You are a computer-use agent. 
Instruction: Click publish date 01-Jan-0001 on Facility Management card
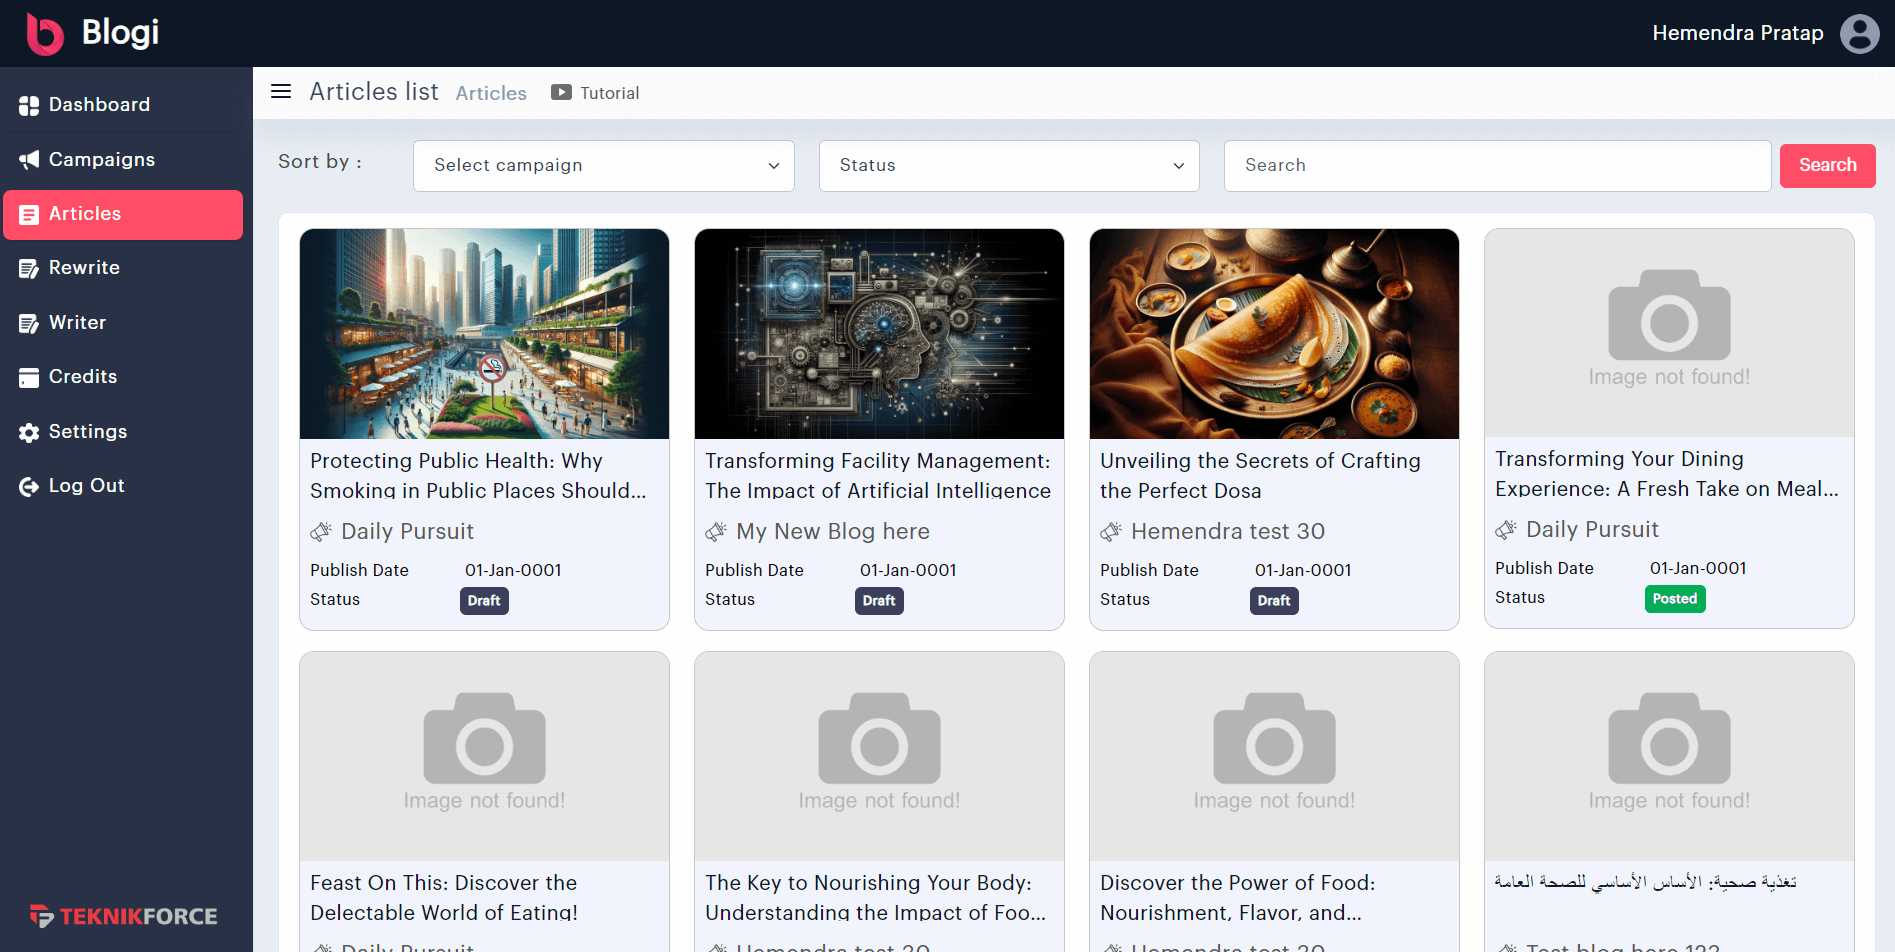tap(908, 570)
